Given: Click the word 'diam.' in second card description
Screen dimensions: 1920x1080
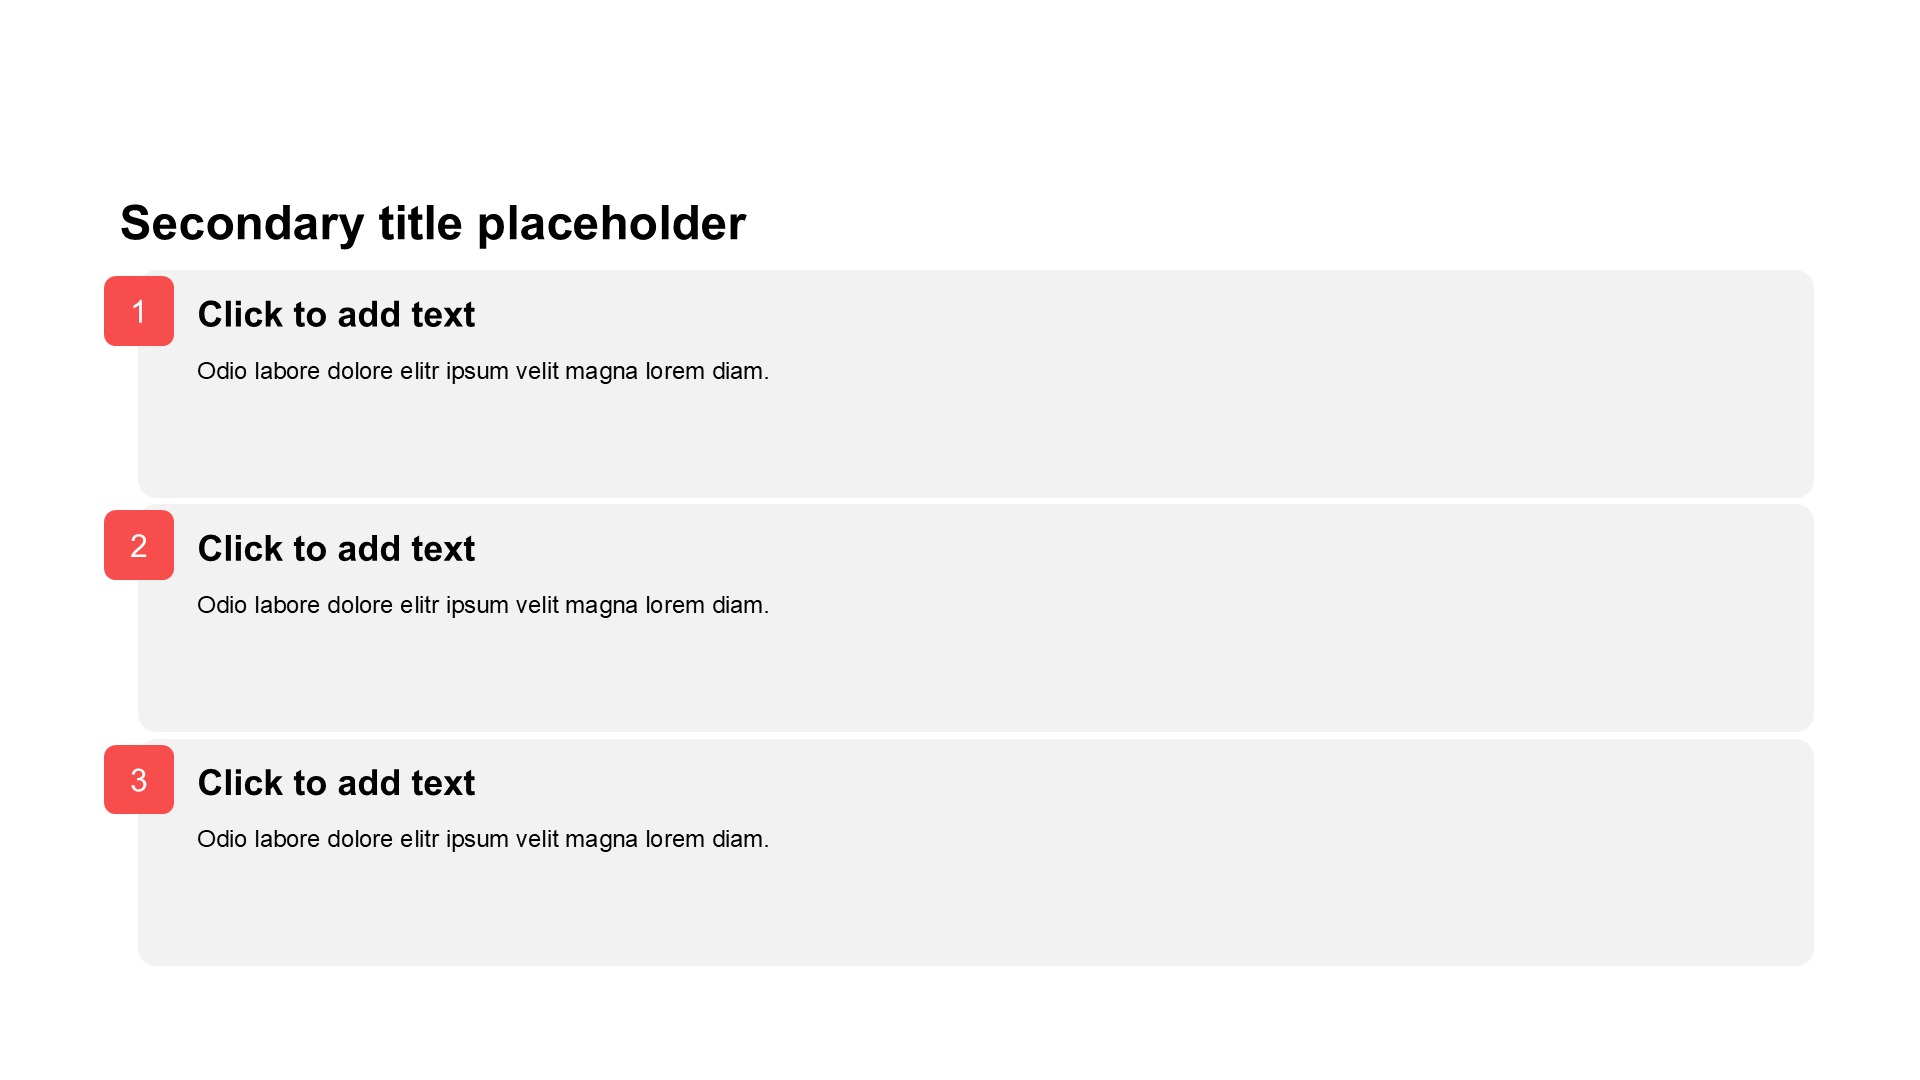Looking at the screenshot, I should 740,605.
